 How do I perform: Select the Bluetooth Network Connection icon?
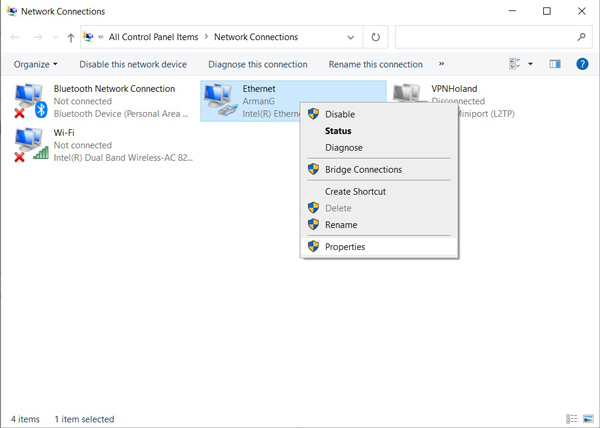31,101
